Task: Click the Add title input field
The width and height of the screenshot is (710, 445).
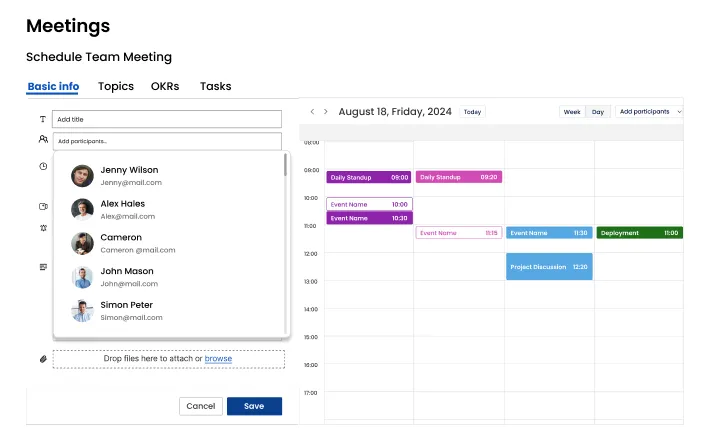Action: tap(167, 119)
